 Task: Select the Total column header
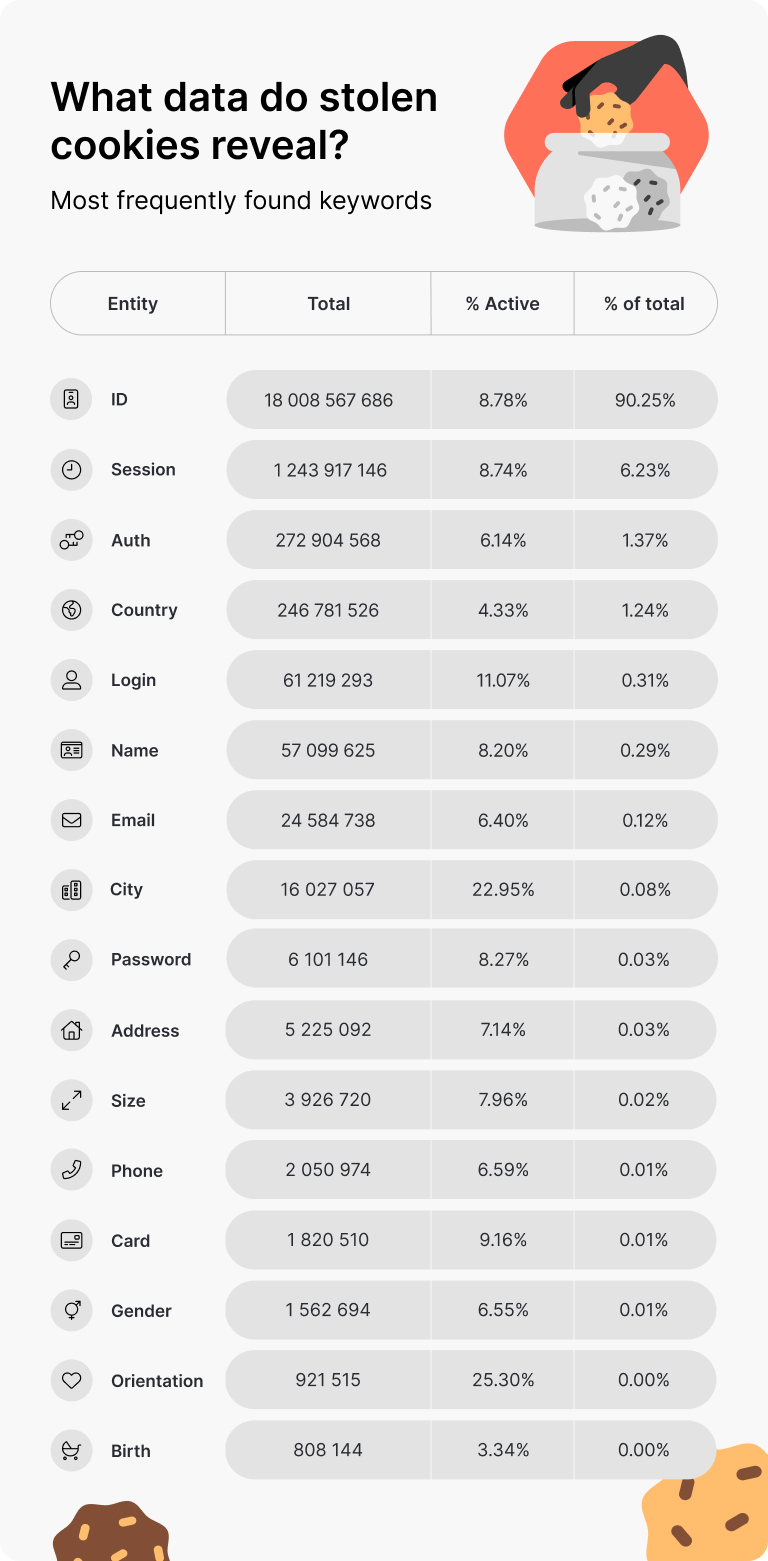328,303
